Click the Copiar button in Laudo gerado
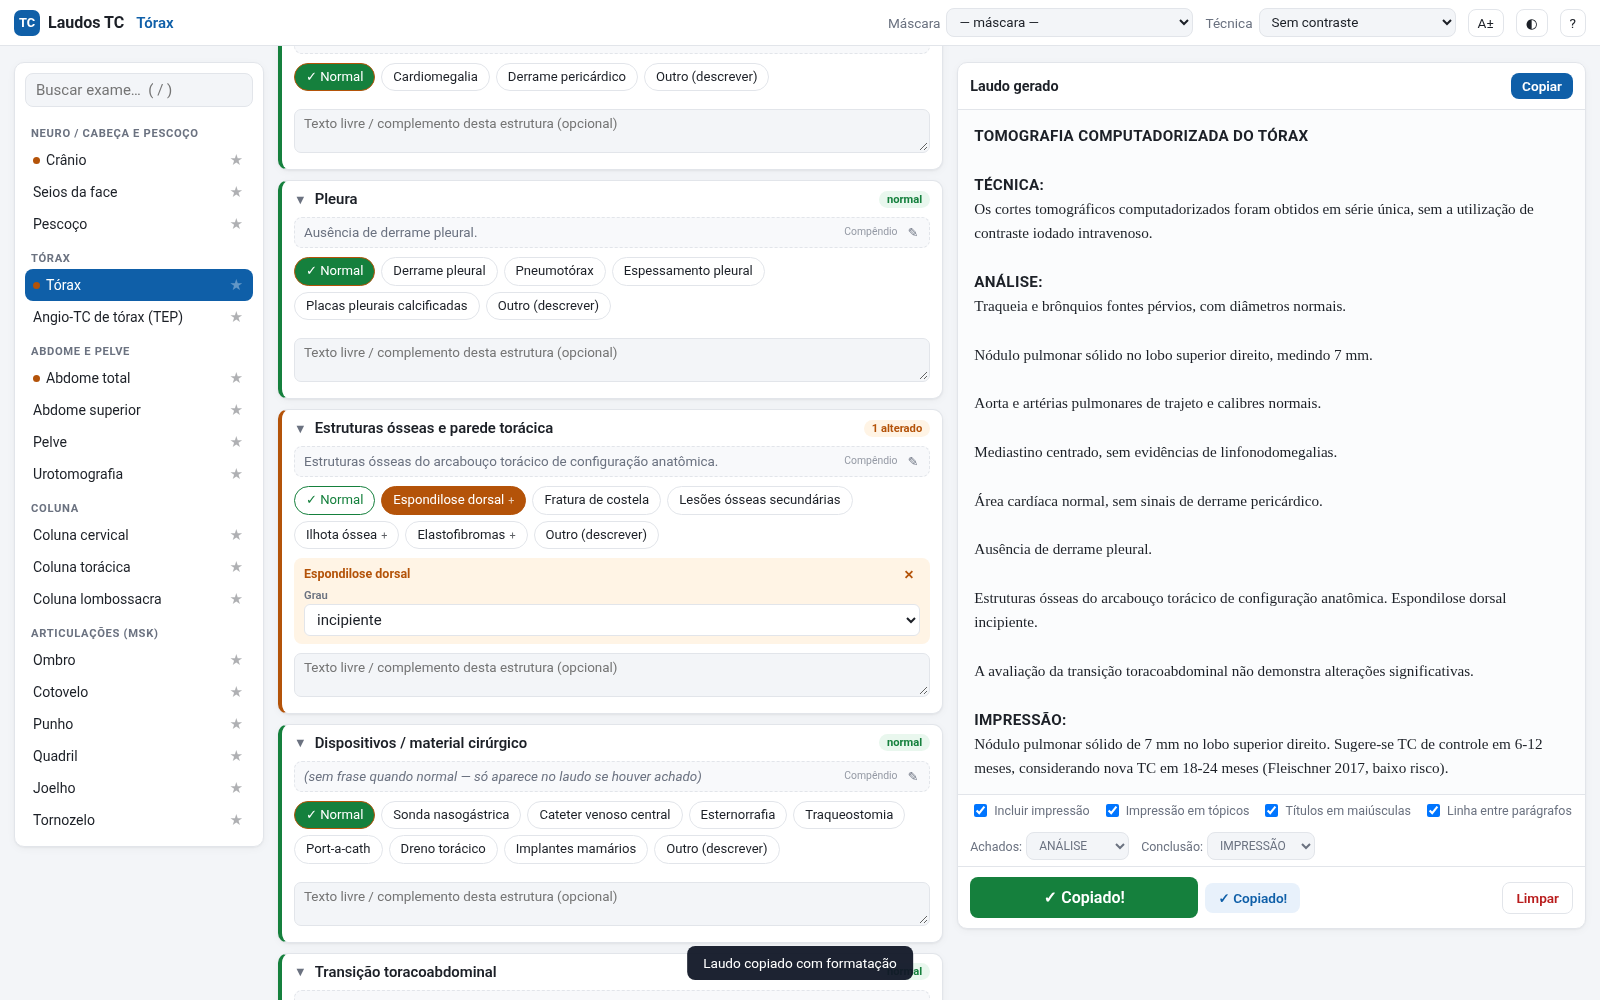Viewport: 1600px width, 1000px height. (1541, 86)
